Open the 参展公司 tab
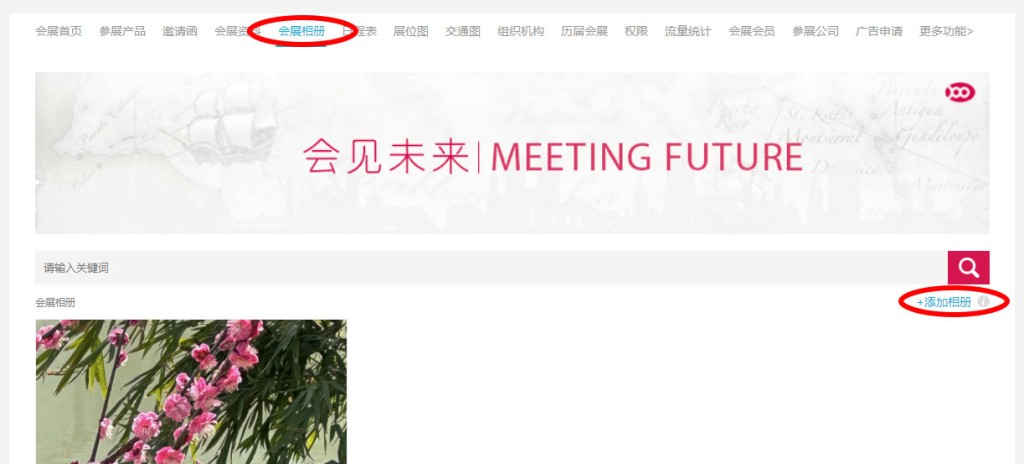Screen dimensions: 1024x464 click(815, 31)
